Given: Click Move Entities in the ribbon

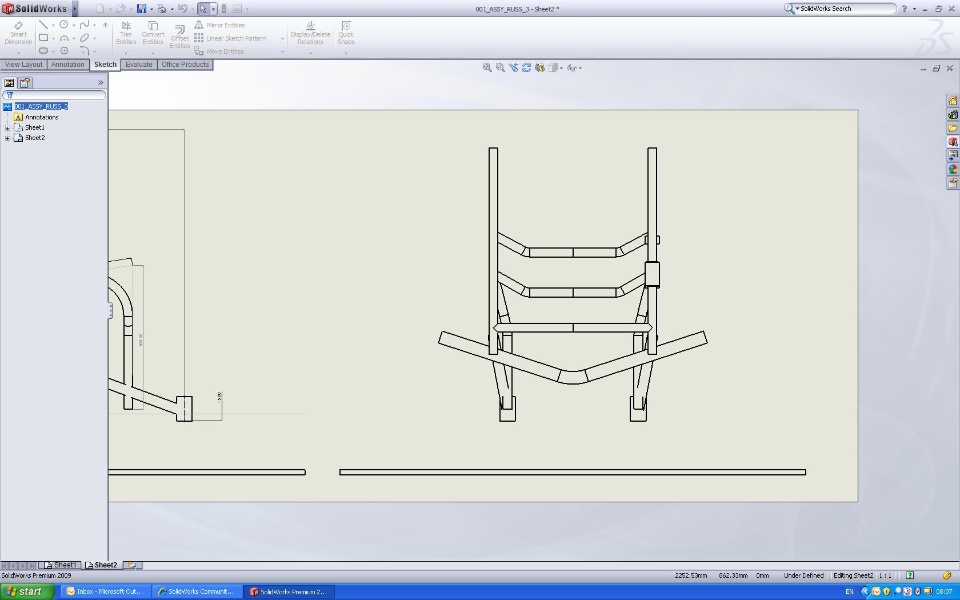Looking at the screenshot, I should click(219, 51).
